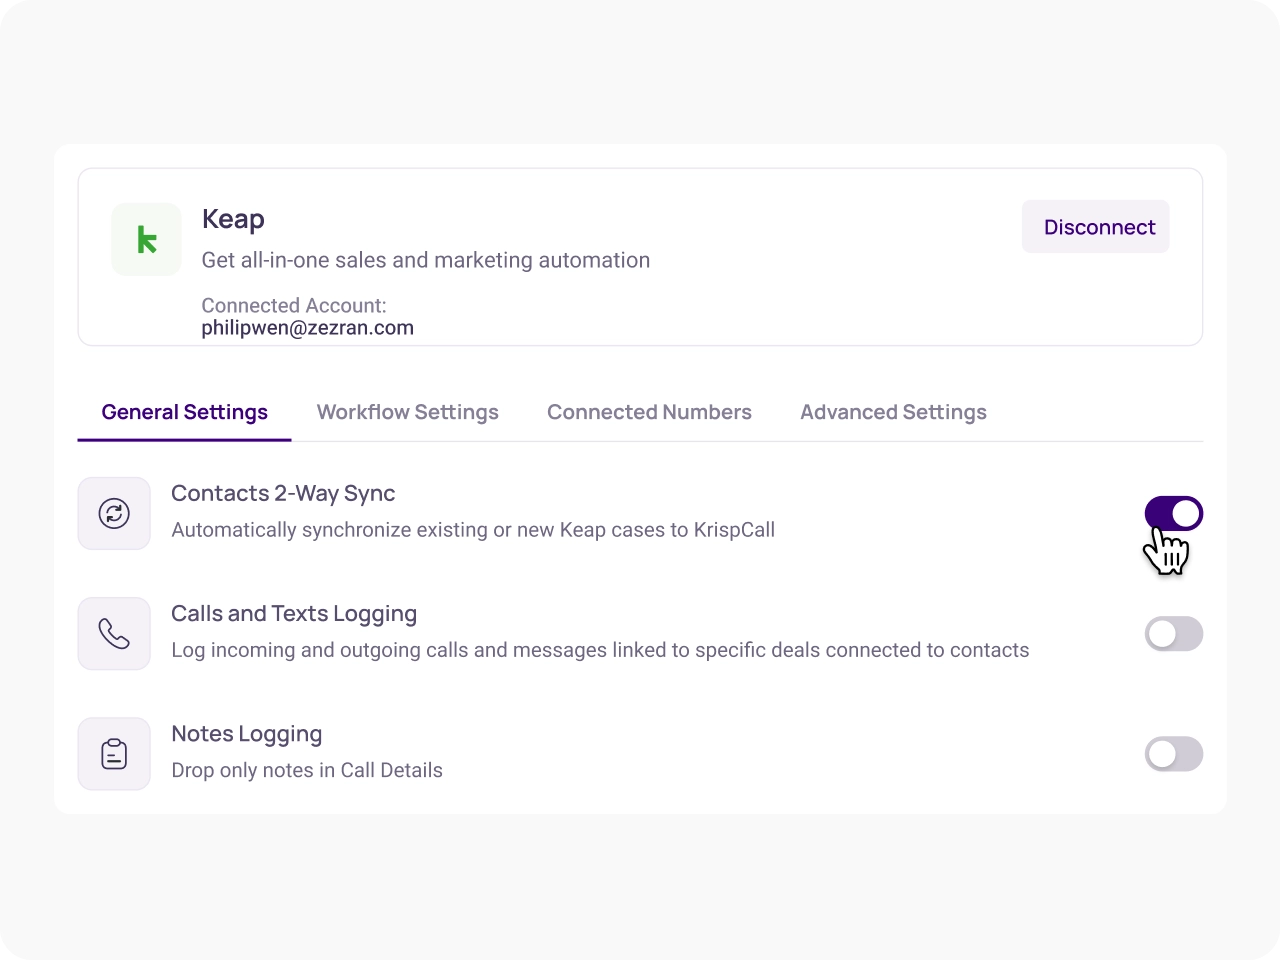Turn on the Notes Logging toggle
Image resolution: width=1280 pixels, height=960 pixels.
point(1173,753)
